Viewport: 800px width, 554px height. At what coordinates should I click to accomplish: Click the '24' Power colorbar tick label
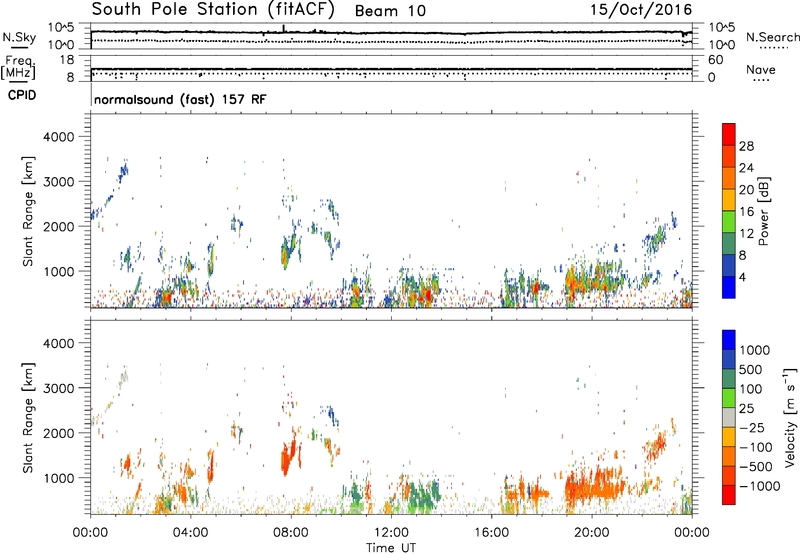[x=746, y=168]
